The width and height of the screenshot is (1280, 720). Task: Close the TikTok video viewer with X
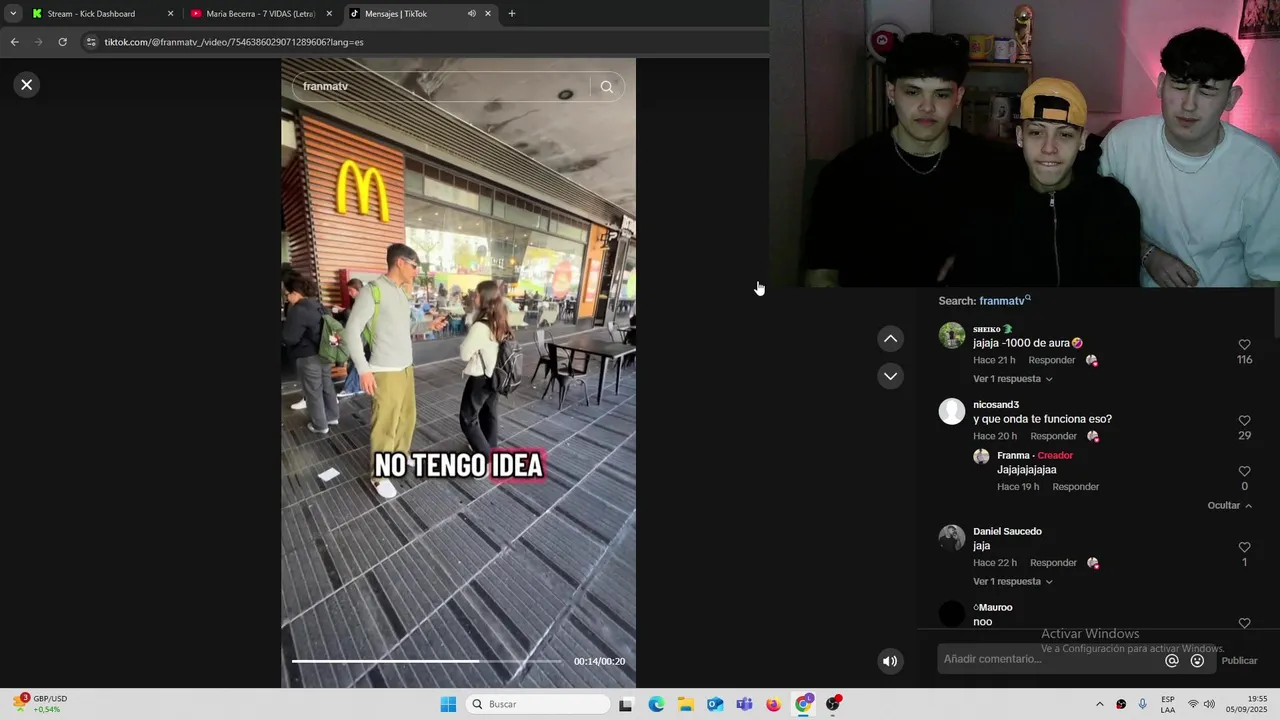(27, 85)
